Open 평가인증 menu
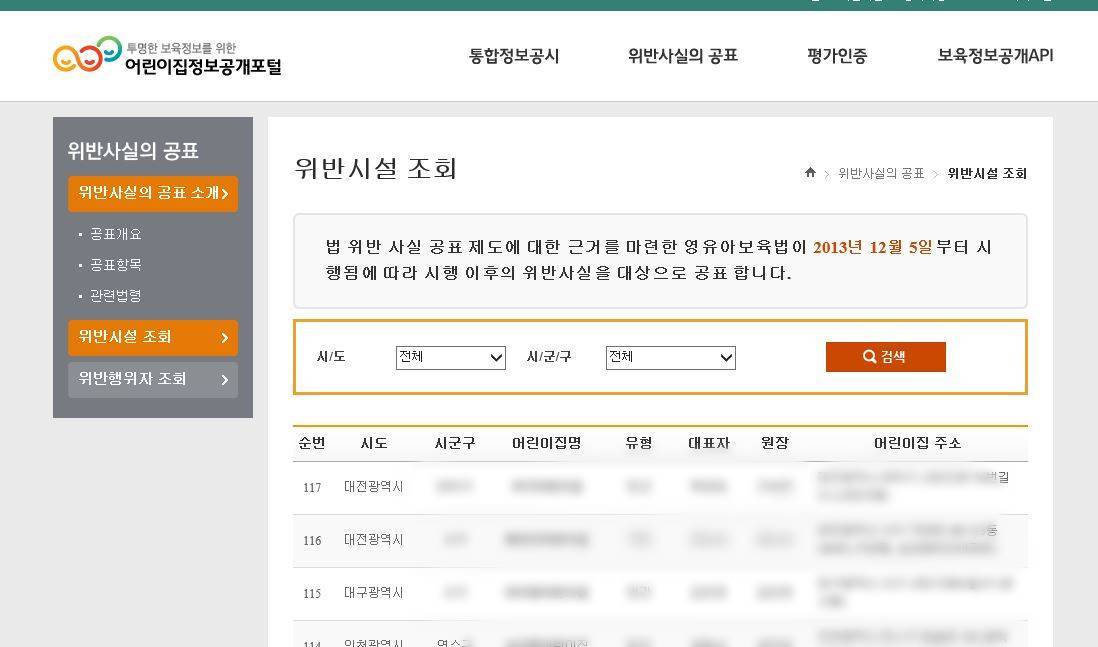This screenshot has width=1098, height=647. [x=837, y=56]
